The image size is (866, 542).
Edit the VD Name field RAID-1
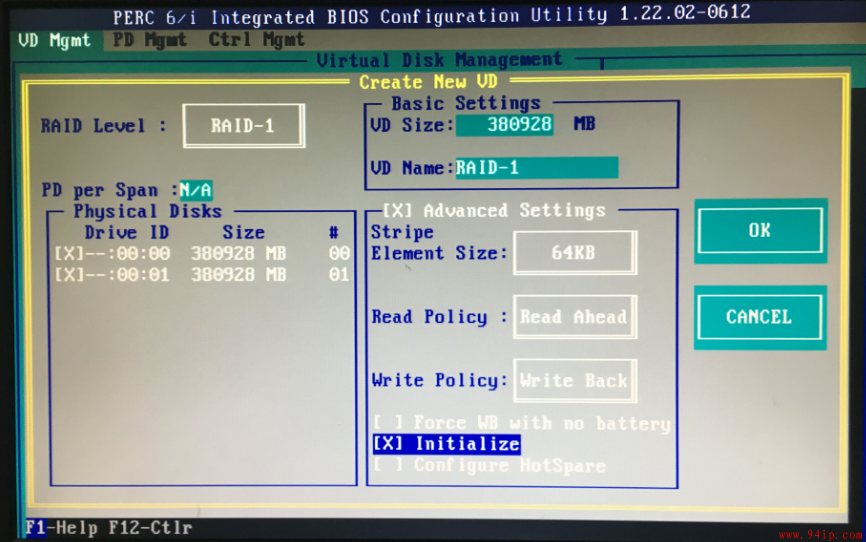[x=536, y=167]
